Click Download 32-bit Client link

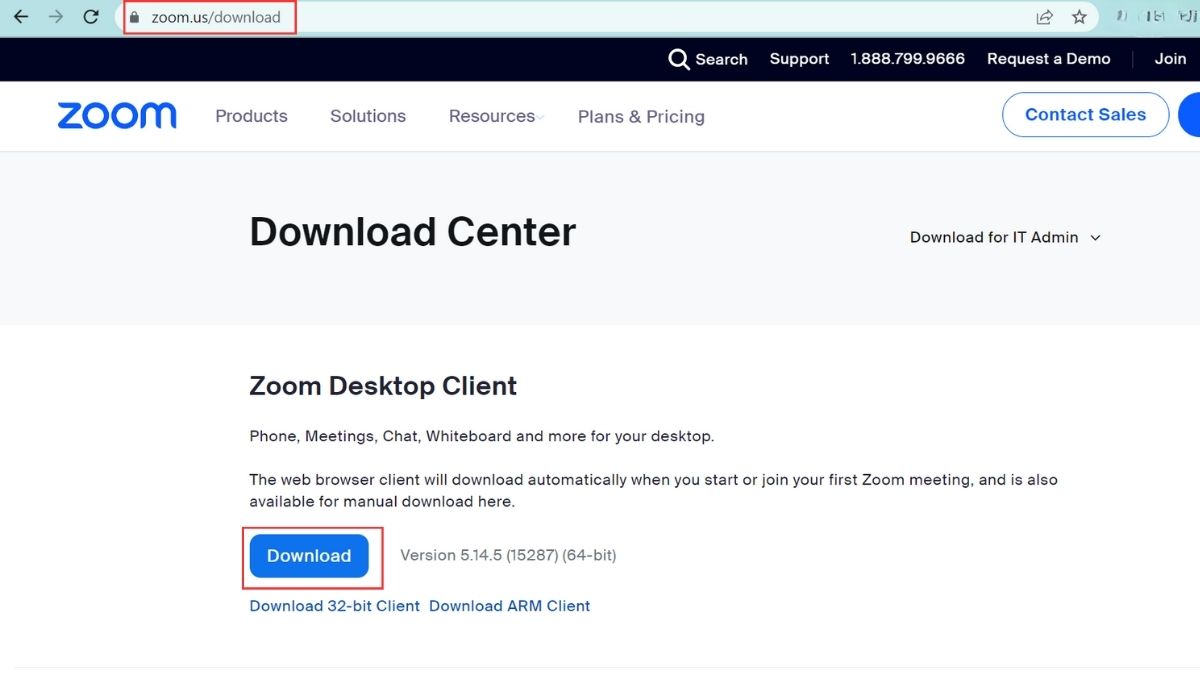pyautogui.click(x=334, y=606)
